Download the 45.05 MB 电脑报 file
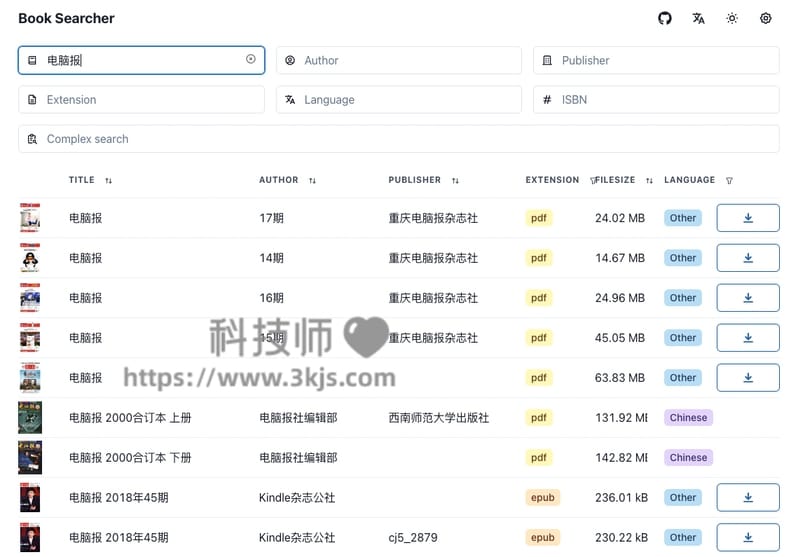 coord(748,338)
